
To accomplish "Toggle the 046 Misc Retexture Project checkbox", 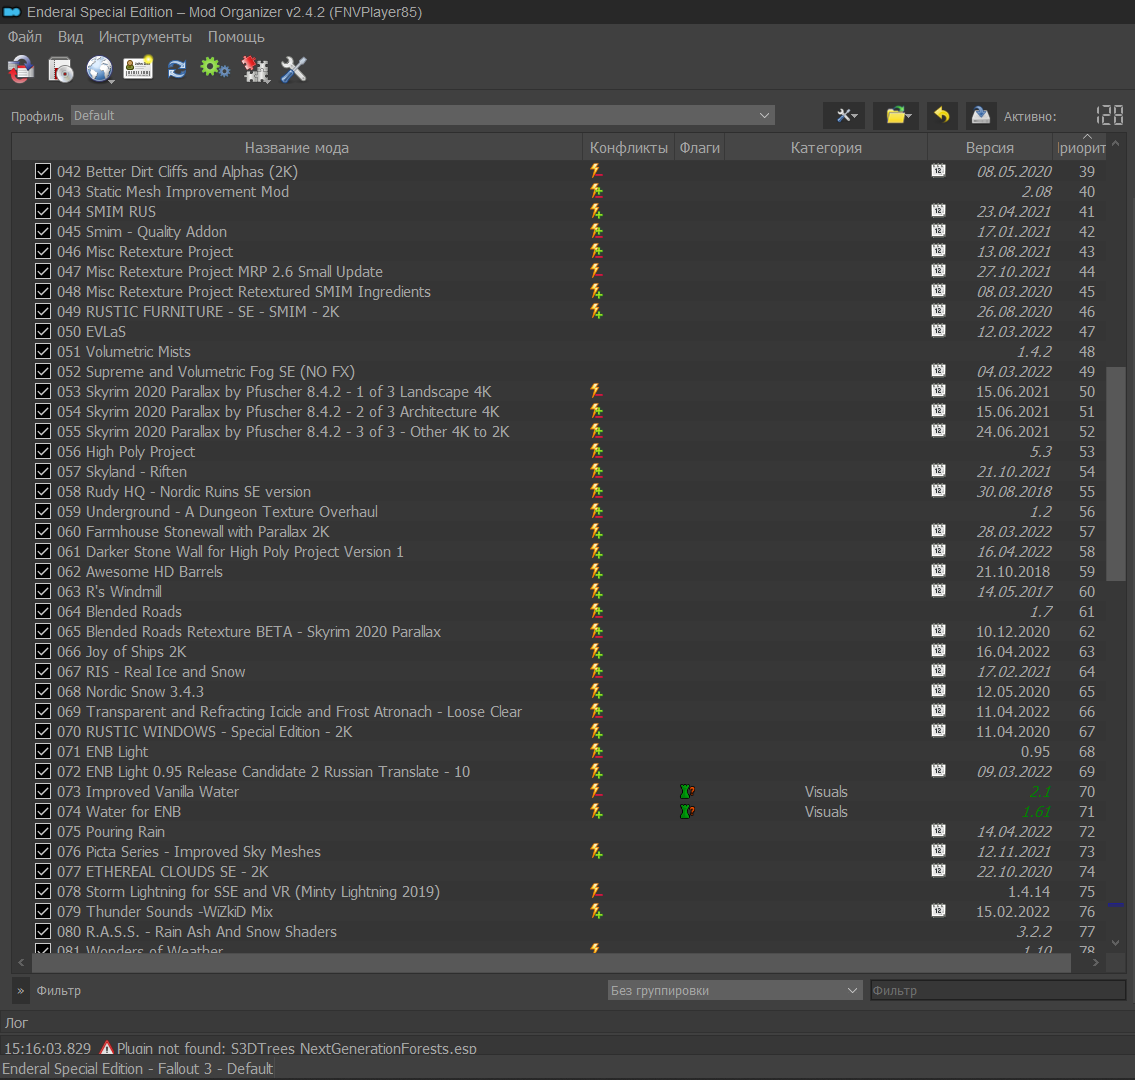I will tap(43, 252).
